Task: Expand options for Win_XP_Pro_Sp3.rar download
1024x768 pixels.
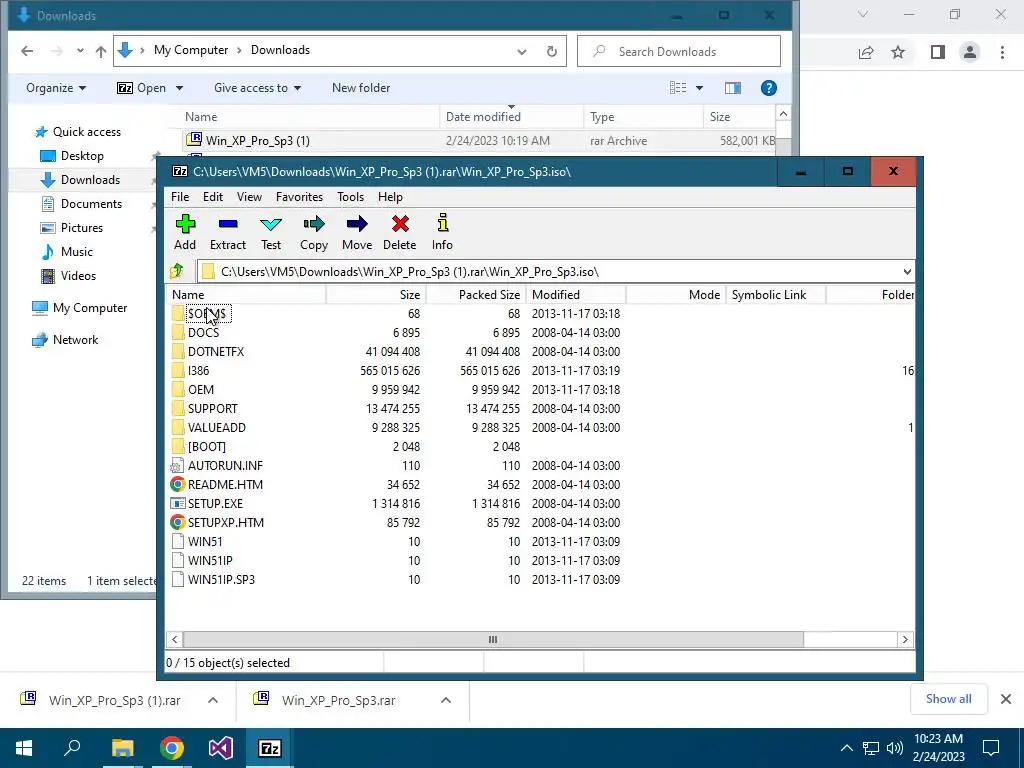Action: [446, 700]
